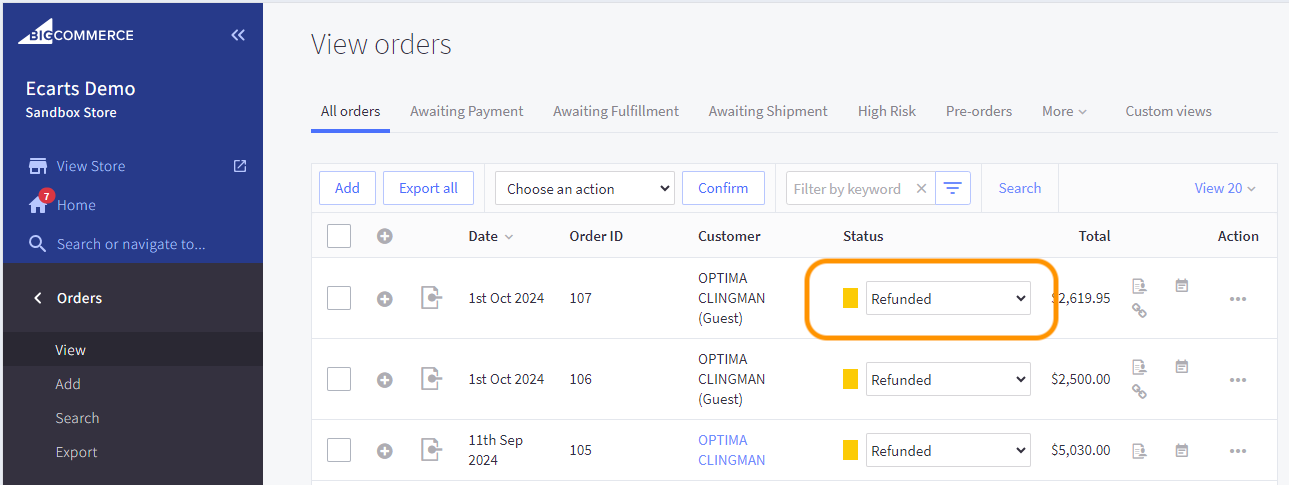Check the box for order 105
Screen dimensions: 1289x485
339,450
